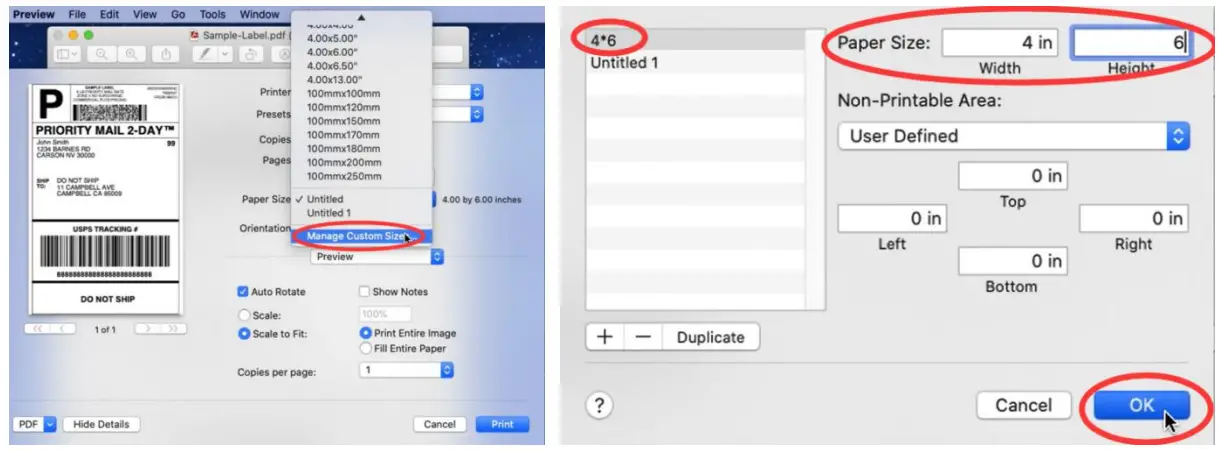Enable the Show Notes checkbox
Screen dimensions: 1219x450
point(364,292)
